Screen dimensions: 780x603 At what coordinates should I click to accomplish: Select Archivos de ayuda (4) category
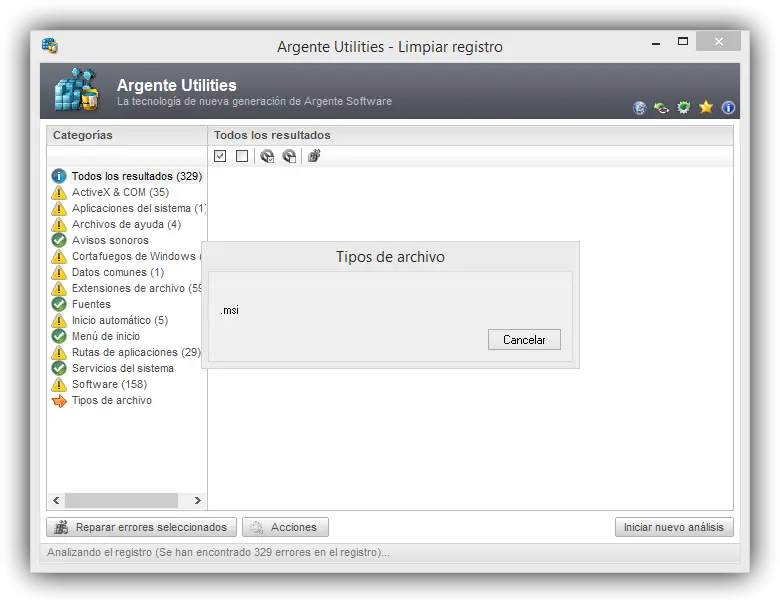point(126,224)
